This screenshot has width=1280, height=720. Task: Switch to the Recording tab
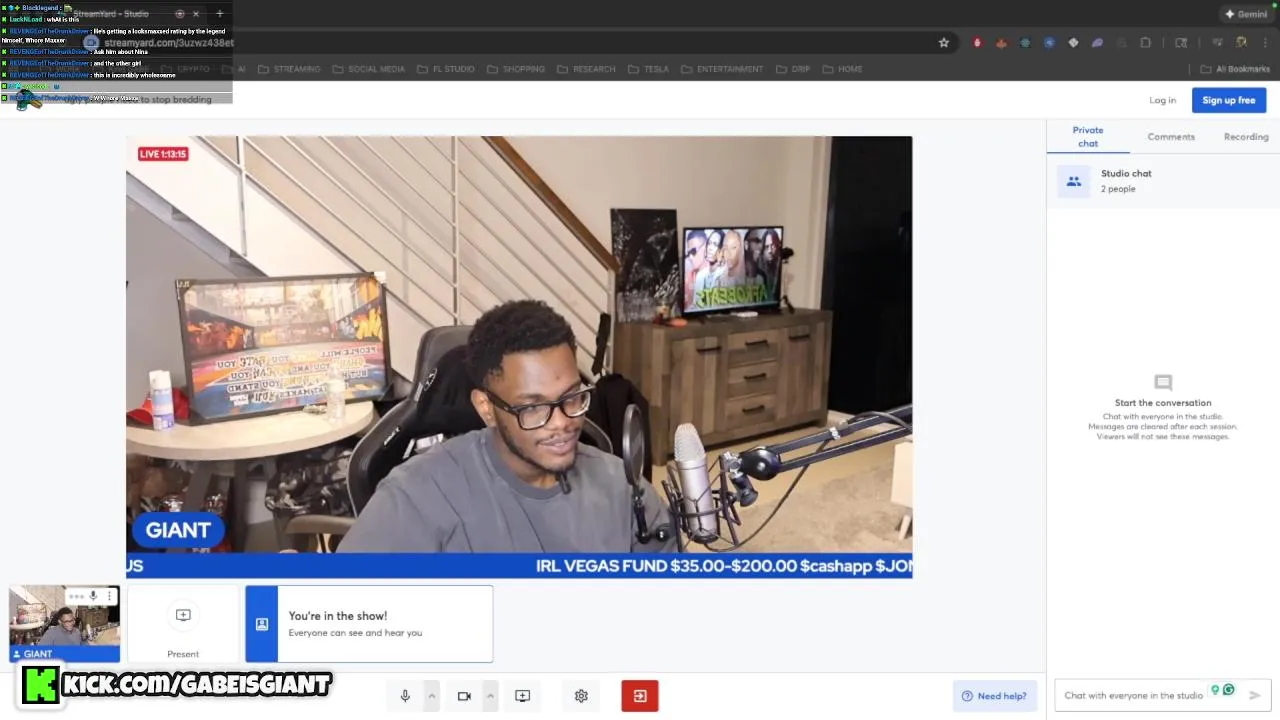pos(1246,137)
